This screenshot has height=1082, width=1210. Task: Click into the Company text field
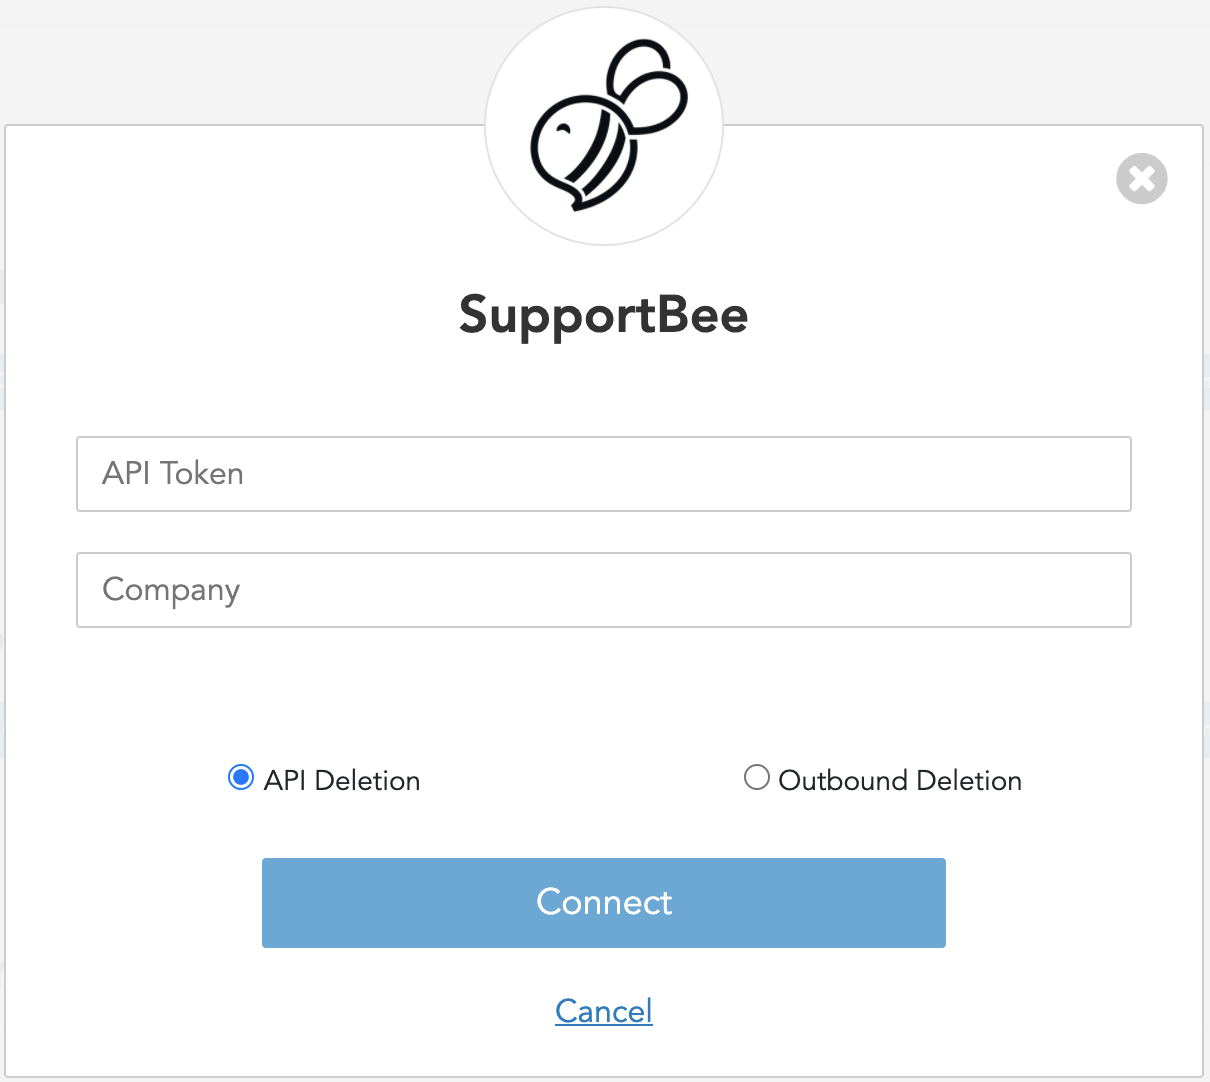pyautogui.click(x=603, y=590)
